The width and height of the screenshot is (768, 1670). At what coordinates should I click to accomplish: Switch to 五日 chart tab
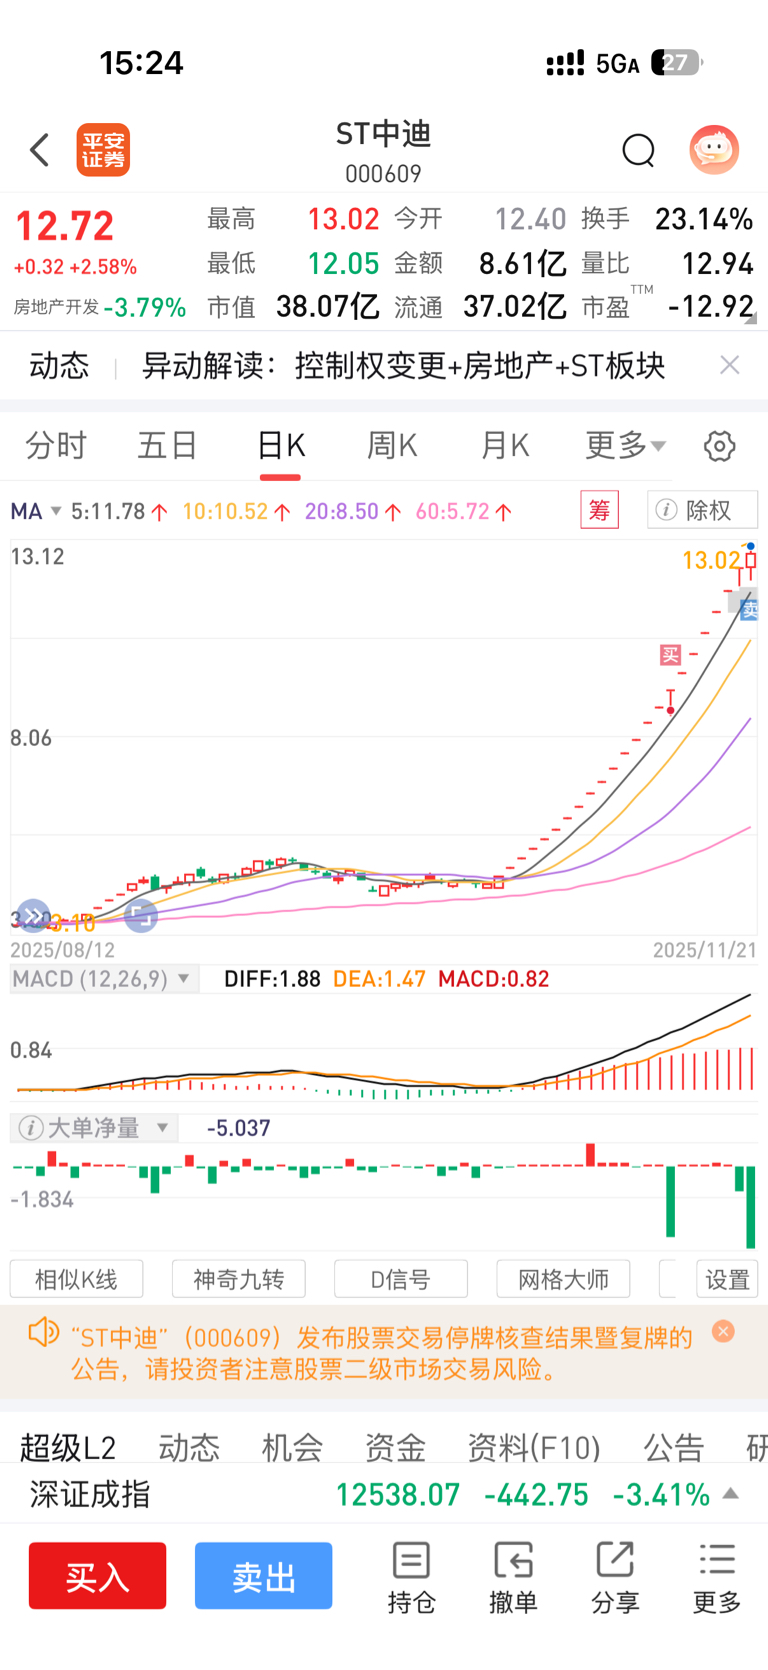pyautogui.click(x=167, y=445)
